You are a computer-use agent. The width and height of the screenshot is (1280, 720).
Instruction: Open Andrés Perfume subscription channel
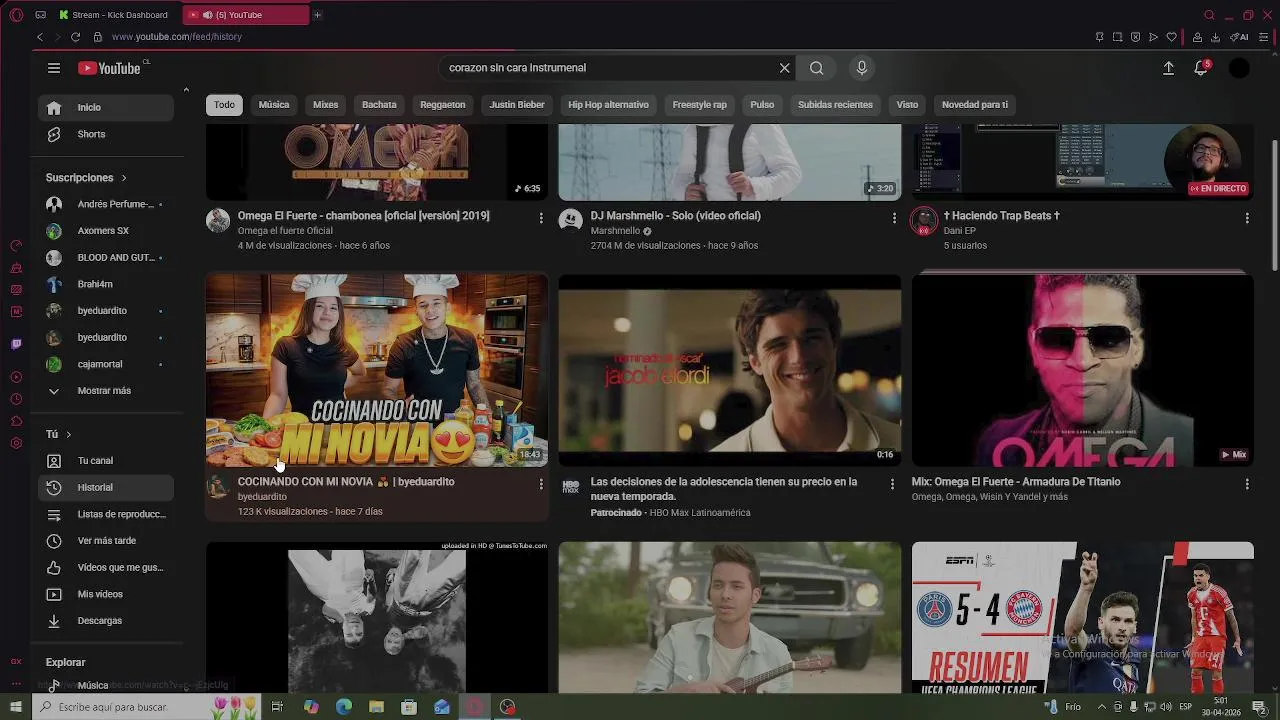coord(106,204)
